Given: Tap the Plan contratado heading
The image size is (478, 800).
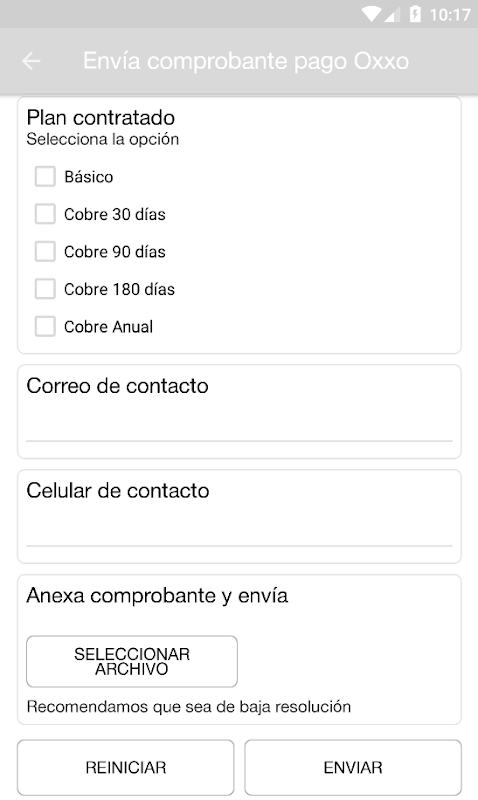Looking at the screenshot, I should click(100, 118).
